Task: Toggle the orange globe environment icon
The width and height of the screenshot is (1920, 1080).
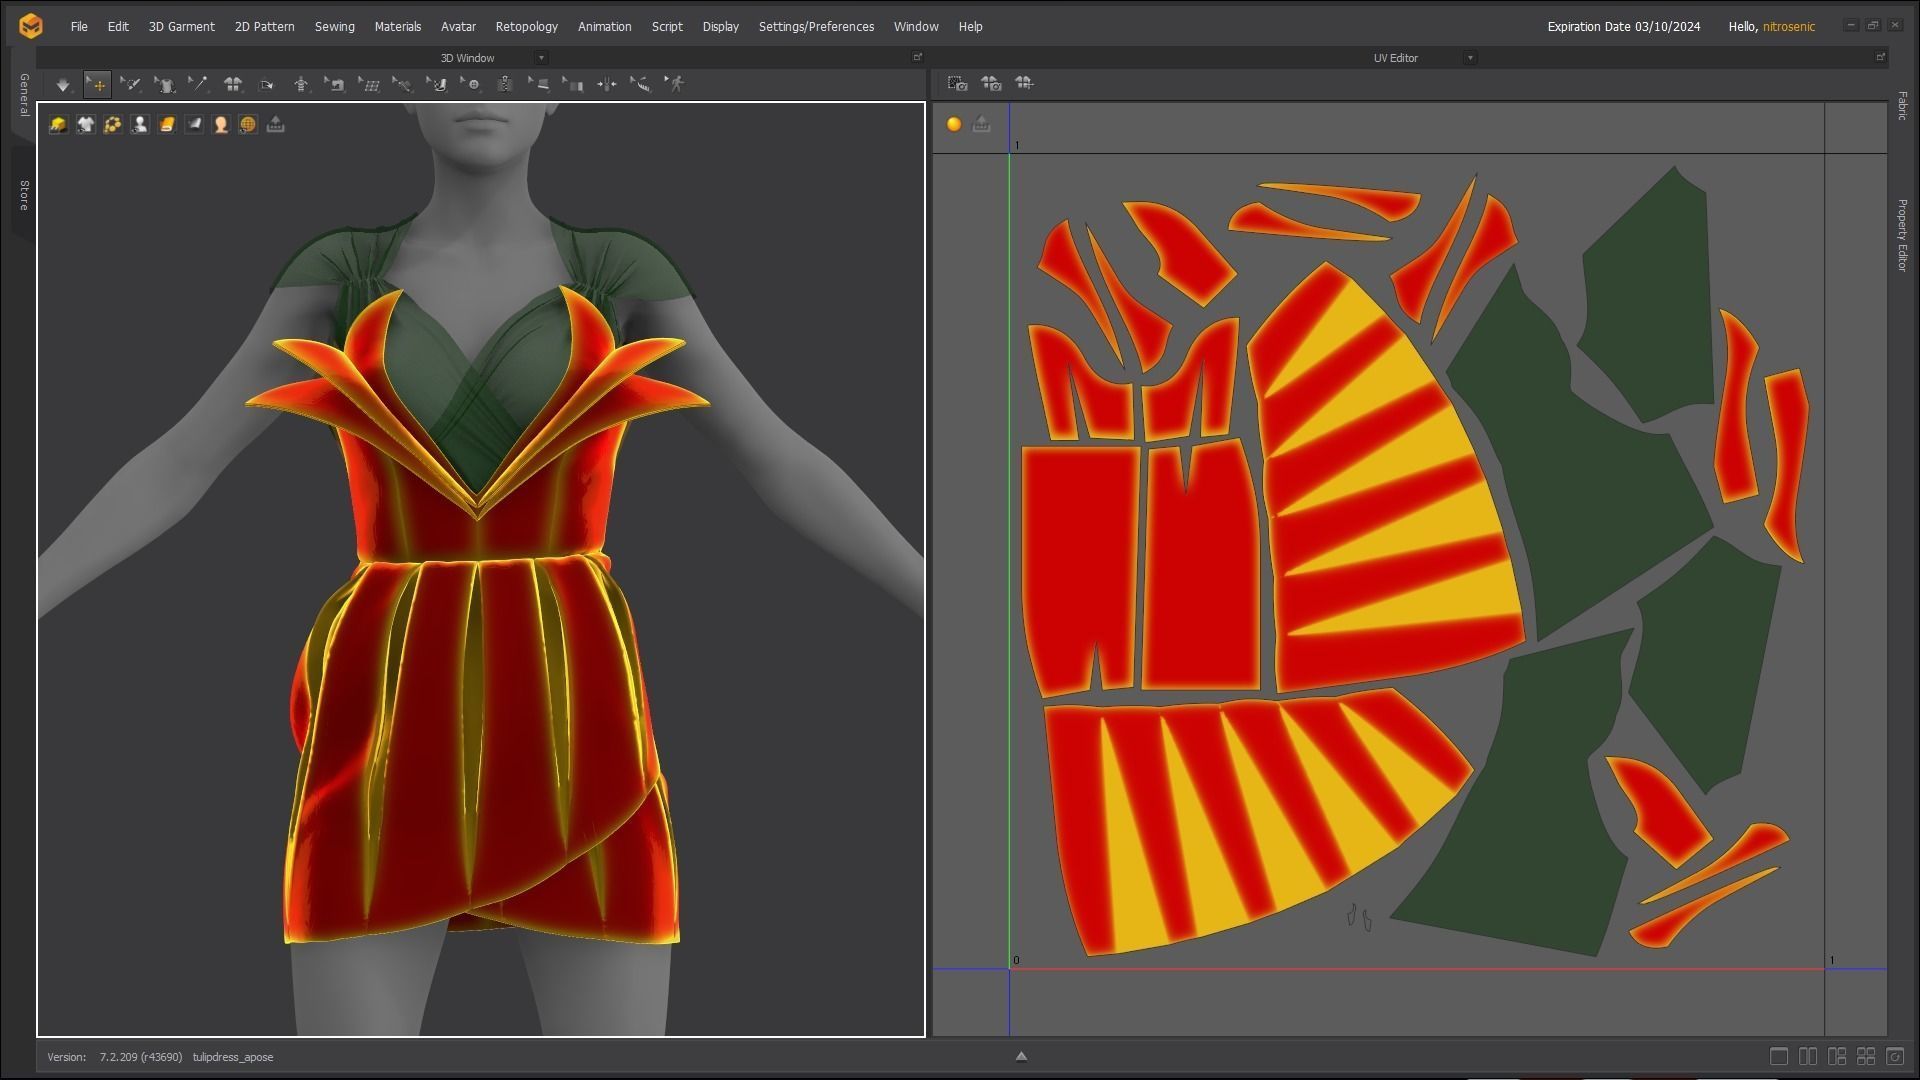Action: (248, 124)
